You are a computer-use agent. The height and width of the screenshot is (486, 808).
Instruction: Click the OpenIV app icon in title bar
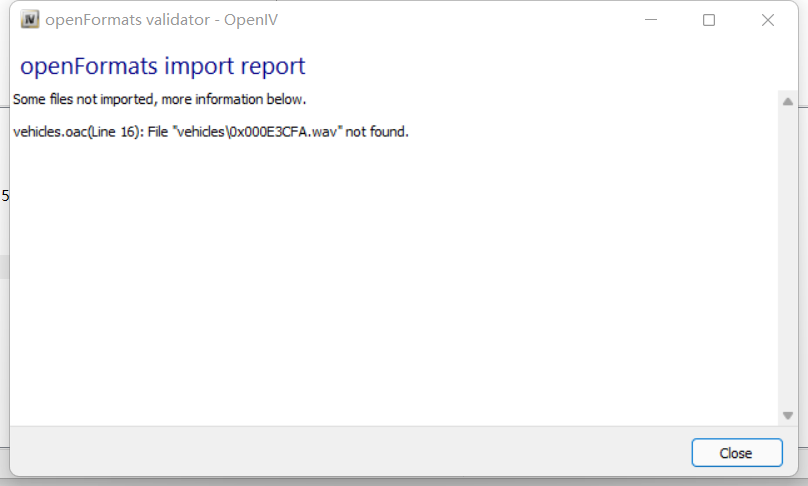(x=30, y=20)
